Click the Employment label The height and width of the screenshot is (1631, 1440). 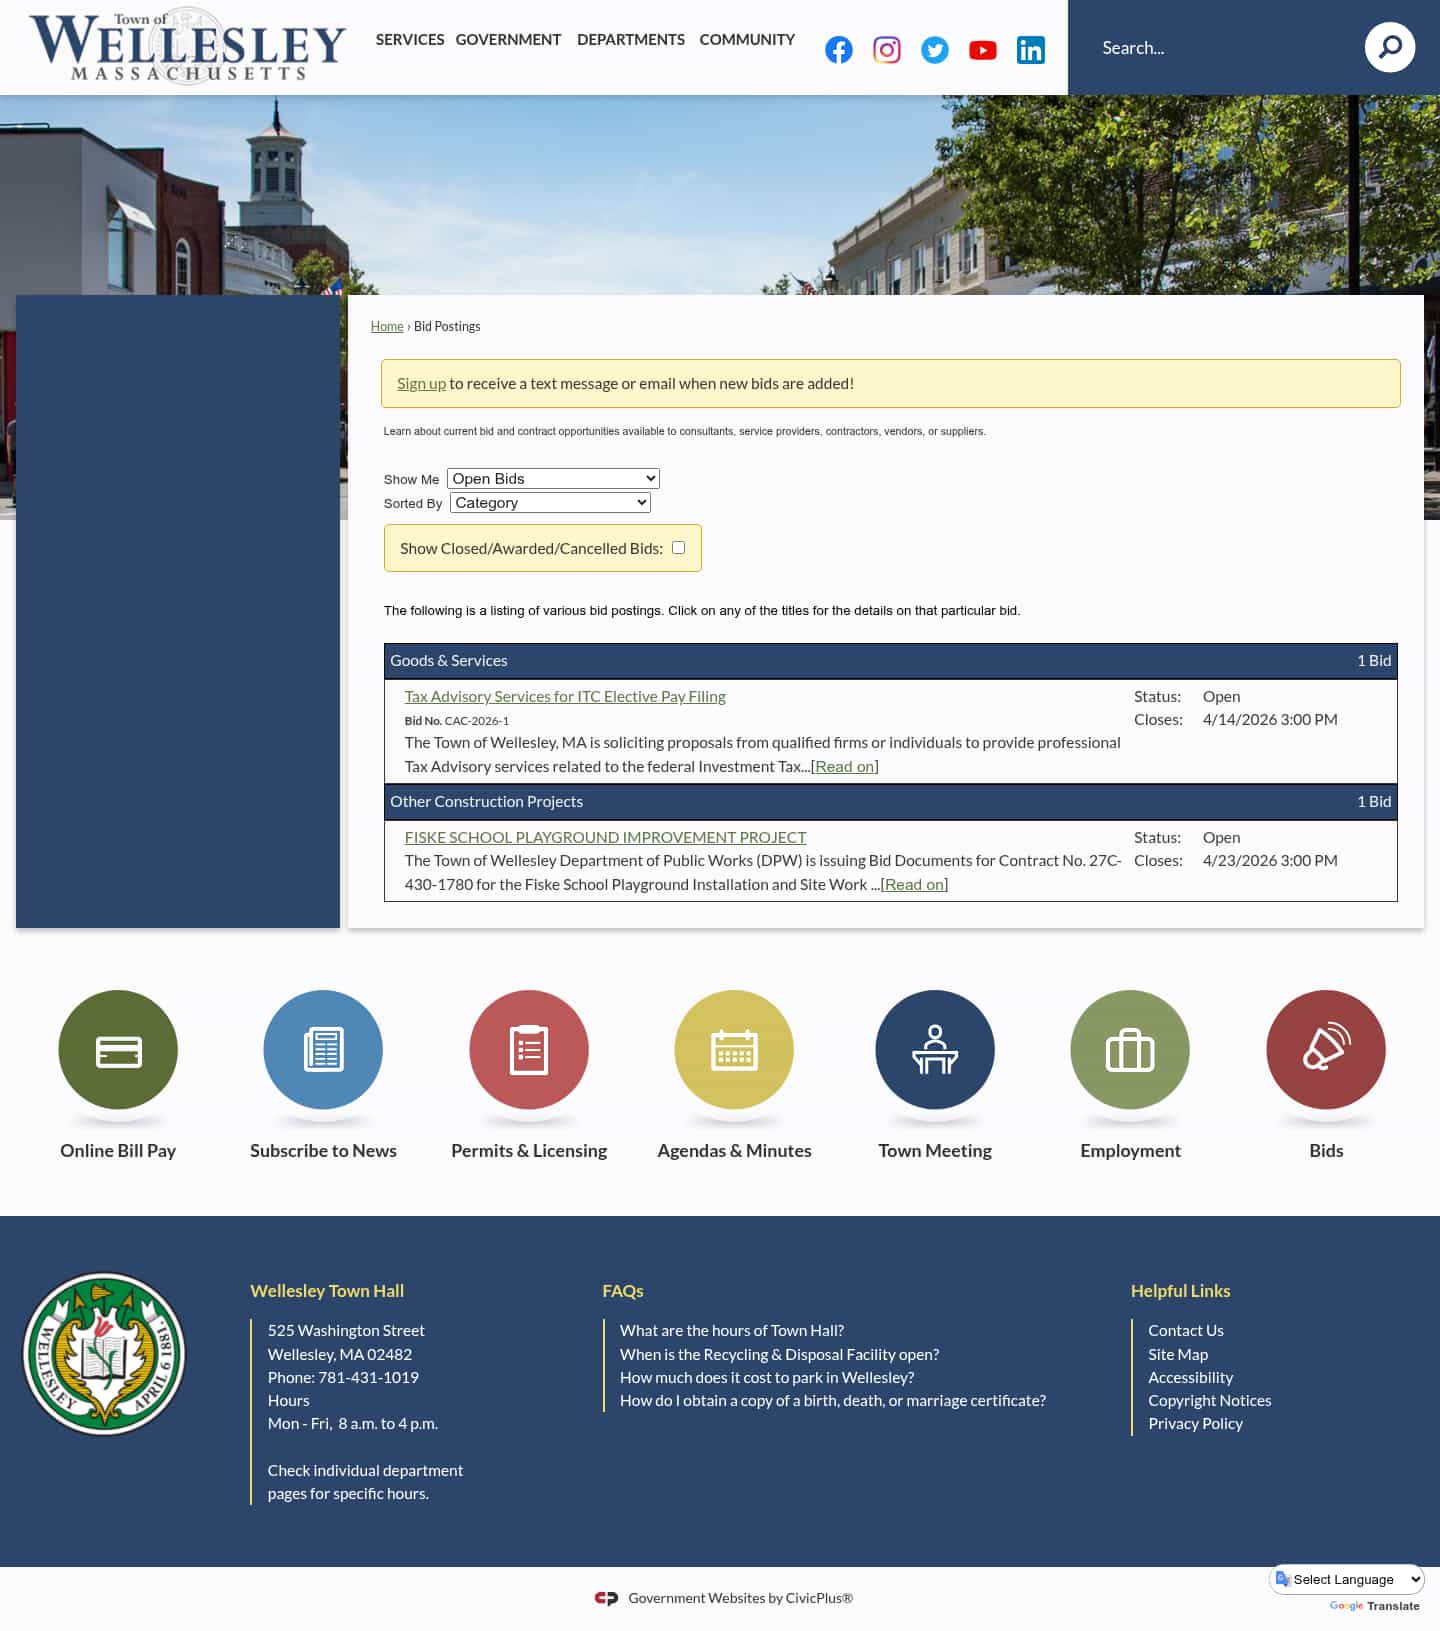(1130, 1150)
